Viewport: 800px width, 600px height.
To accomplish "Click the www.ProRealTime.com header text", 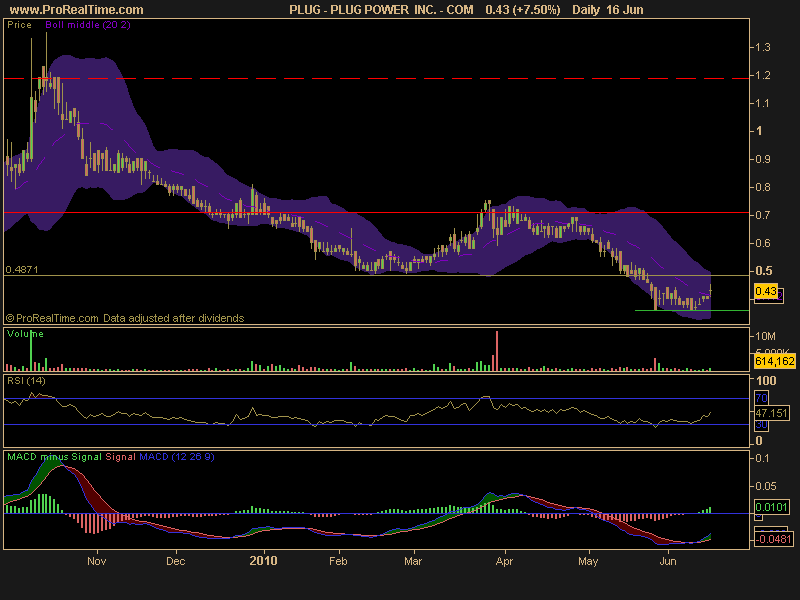I will coord(77,10).
